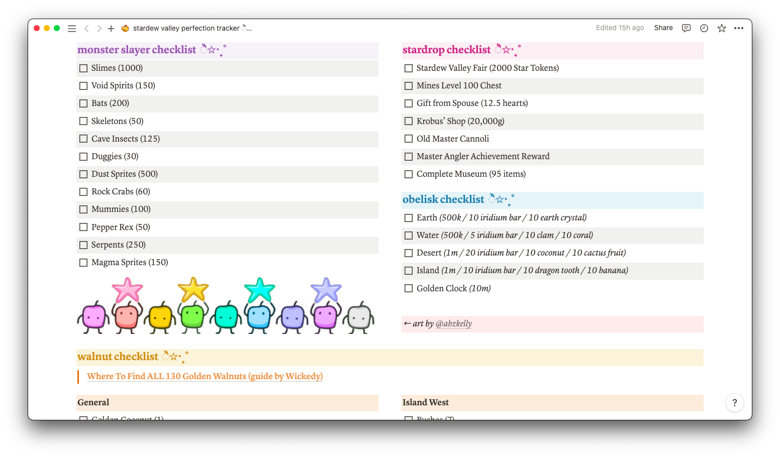Tick Stardew Valley Fair stardrop checkbox
This screenshot has height=457, width=780.
coord(408,68)
